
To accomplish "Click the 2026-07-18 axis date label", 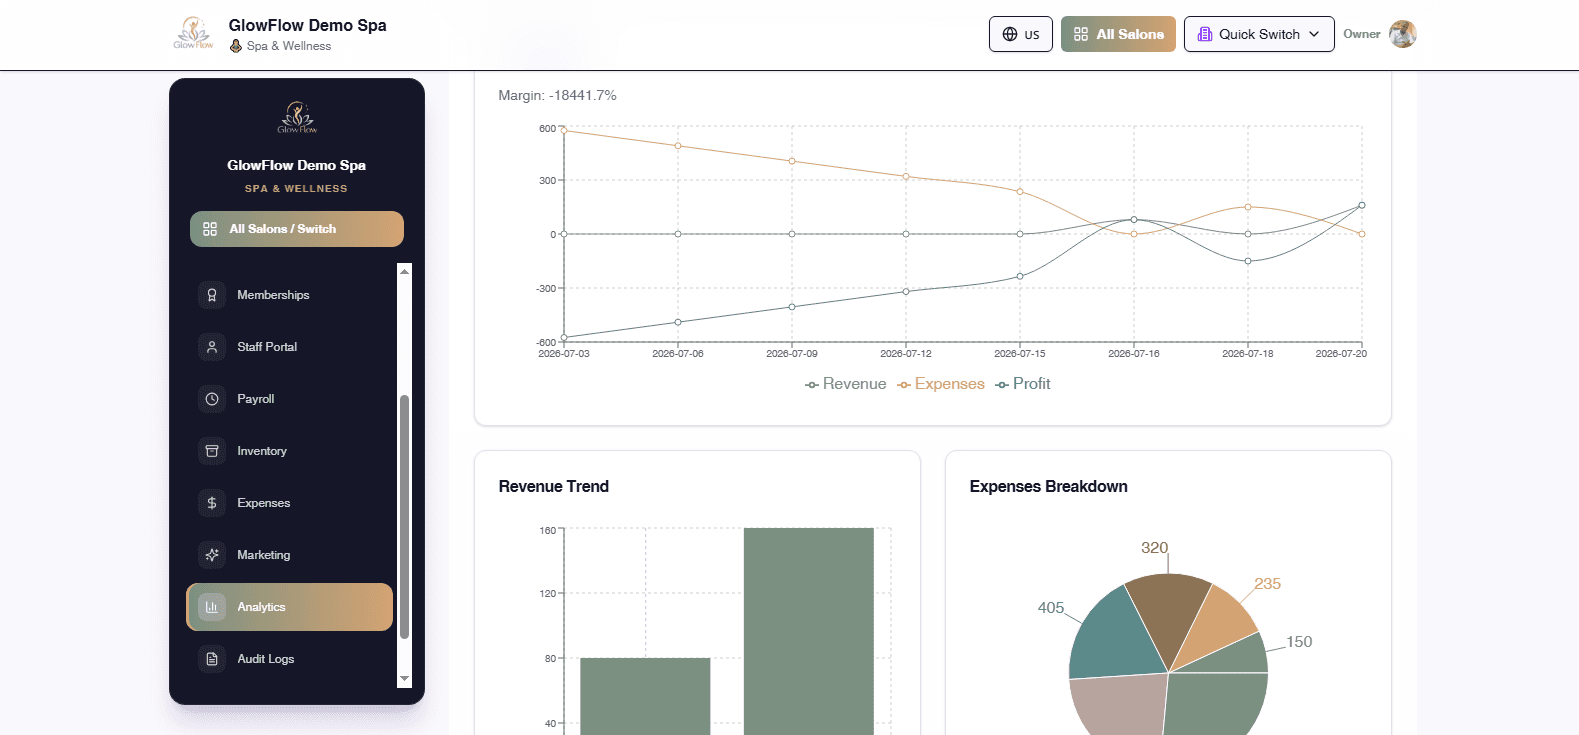I will pyautogui.click(x=1247, y=354).
